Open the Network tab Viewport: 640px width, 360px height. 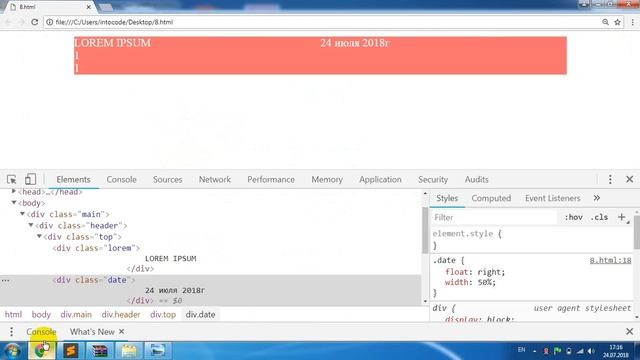215,179
